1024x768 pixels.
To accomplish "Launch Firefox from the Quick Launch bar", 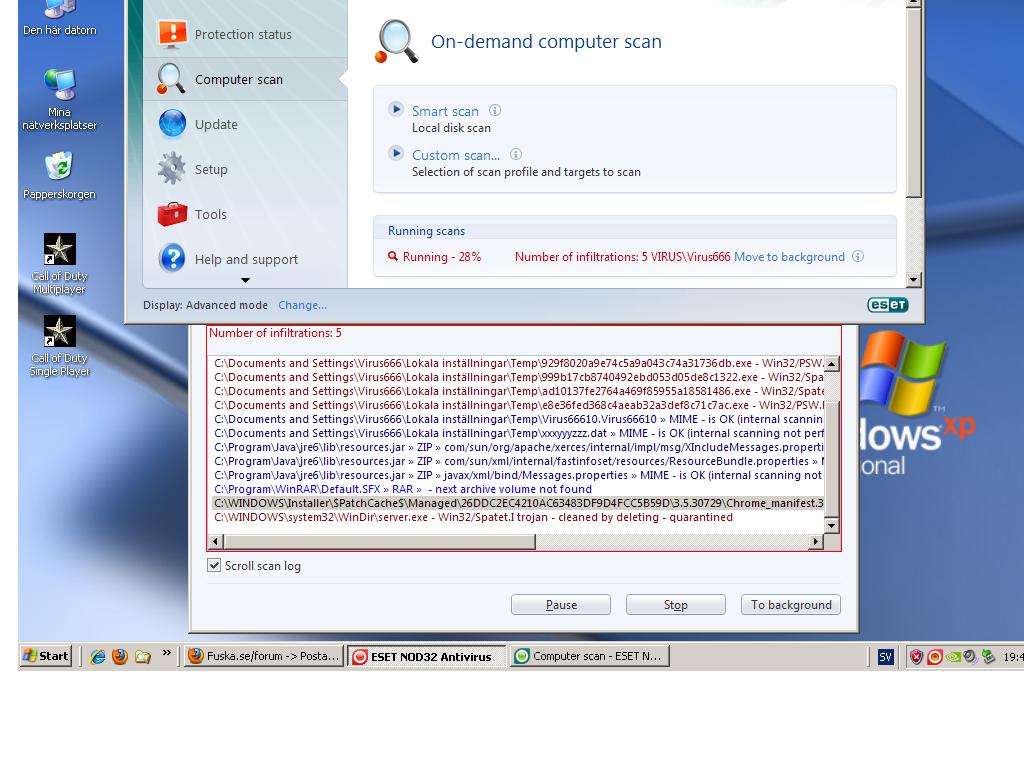I will click(x=120, y=656).
